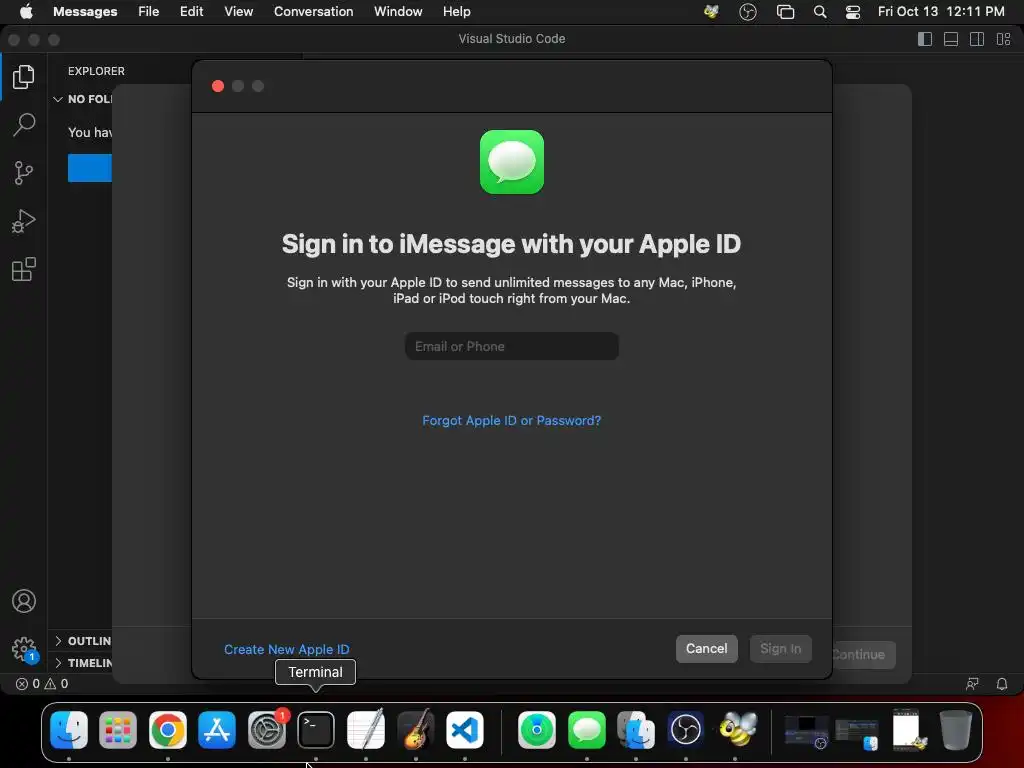This screenshot has width=1024, height=768.
Task: Open first minimized window thumbnail in the dock
Action: point(807,731)
